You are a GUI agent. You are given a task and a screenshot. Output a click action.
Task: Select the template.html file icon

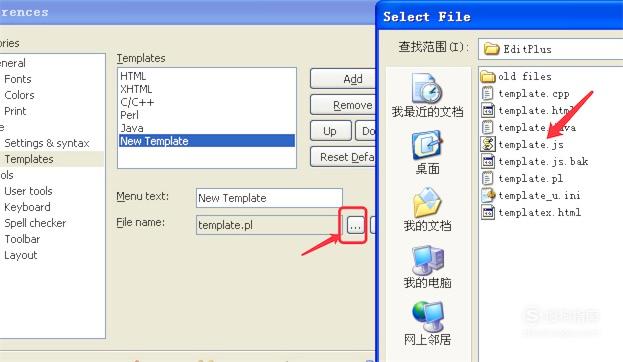tap(488, 110)
